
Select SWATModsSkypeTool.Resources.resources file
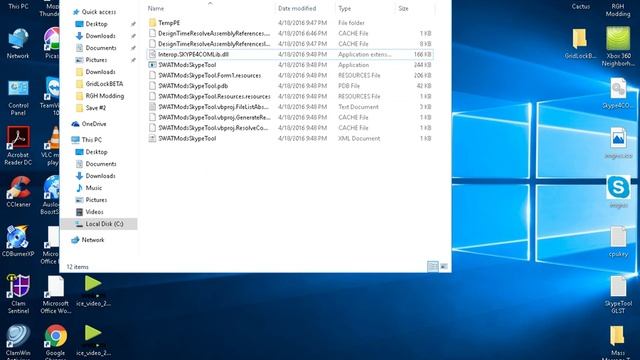pos(290,96)
